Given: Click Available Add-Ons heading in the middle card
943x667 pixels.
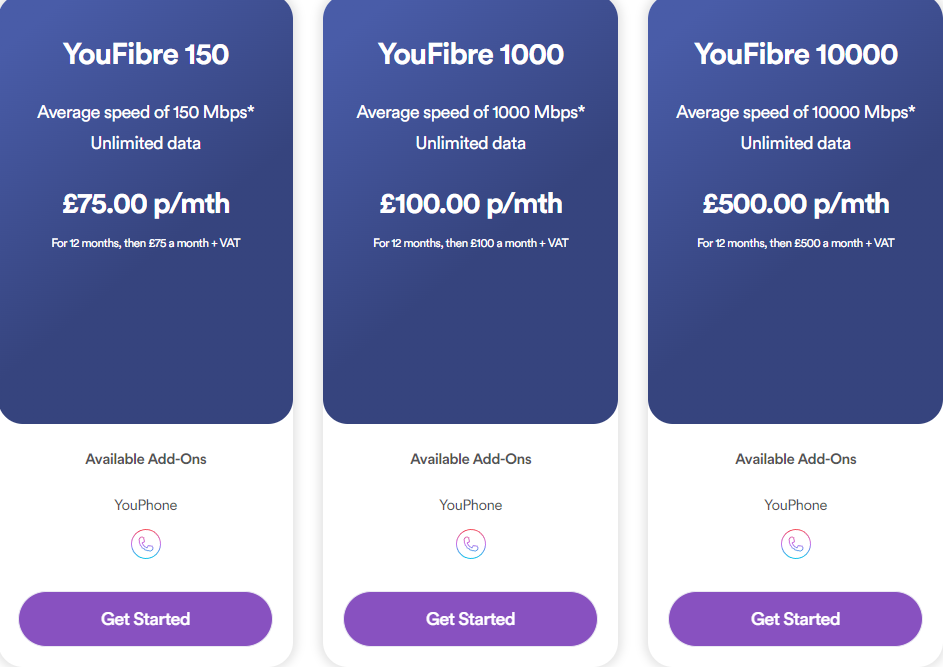Looking at the screenshot, I should pos(471,459).
